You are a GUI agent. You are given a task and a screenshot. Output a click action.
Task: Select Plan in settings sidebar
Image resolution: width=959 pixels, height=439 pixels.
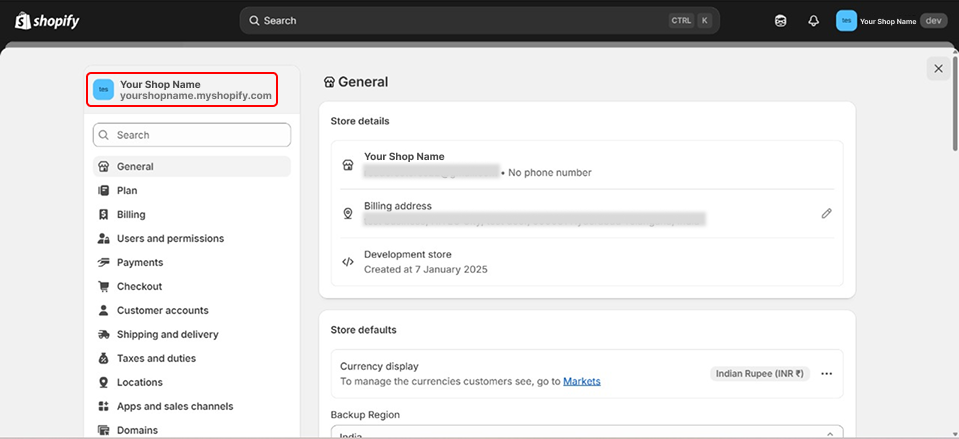coord(127,190)
